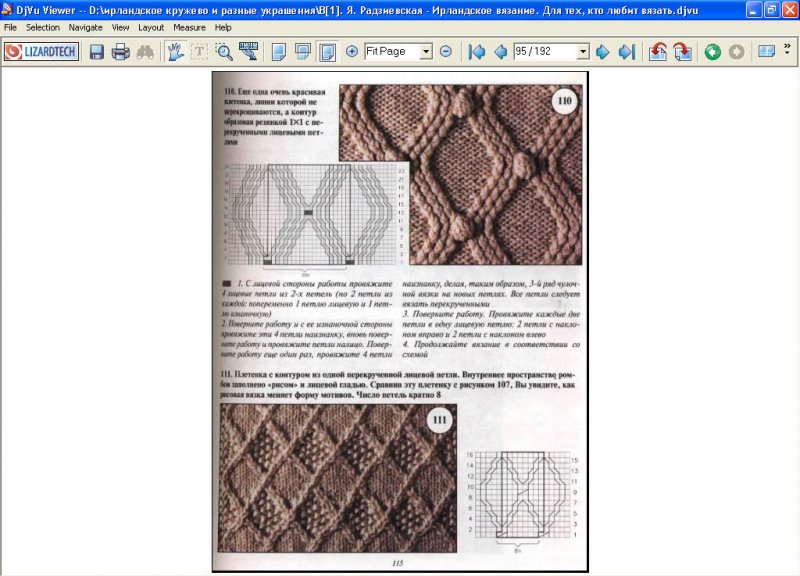Go to the next page
The height and width of the screenshot is (576, 800).
coord(603,52)
